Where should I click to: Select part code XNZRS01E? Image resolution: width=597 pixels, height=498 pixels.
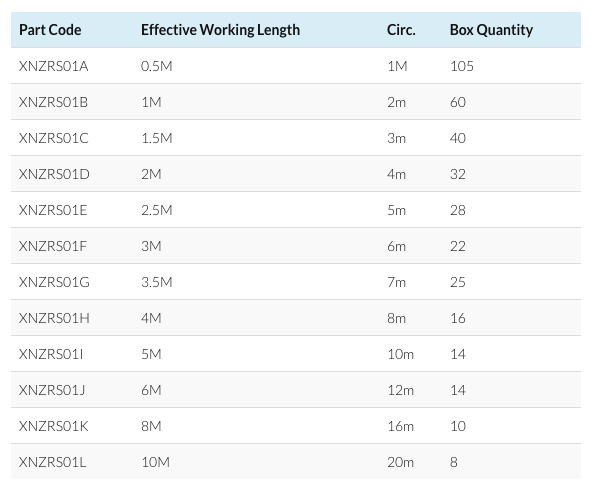click(x=53, y=210)
